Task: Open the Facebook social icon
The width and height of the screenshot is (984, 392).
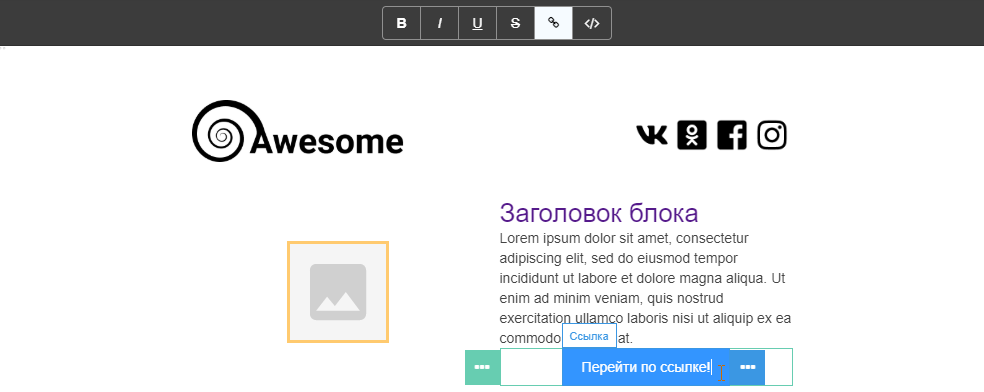Action: [732, 135]
